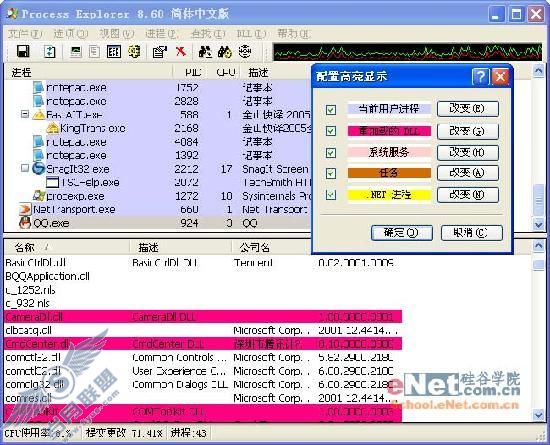
Task: Open the 进程(P) menu
Action: [162, 34]
